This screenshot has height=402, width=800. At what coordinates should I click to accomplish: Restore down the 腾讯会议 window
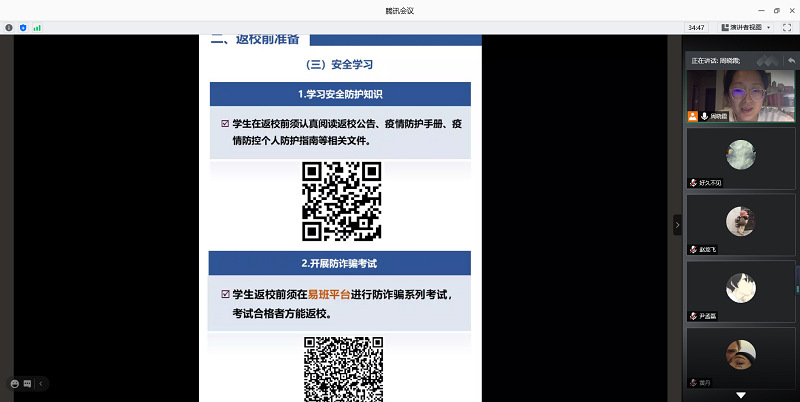pos(777,11)
